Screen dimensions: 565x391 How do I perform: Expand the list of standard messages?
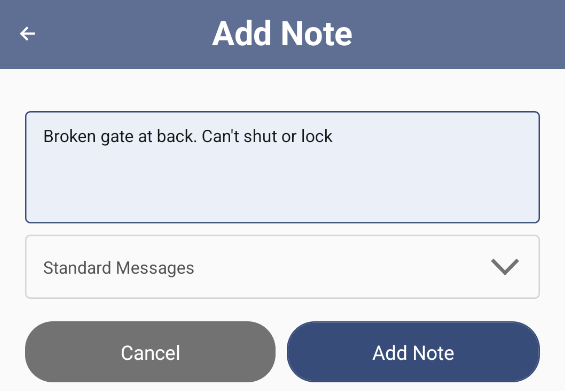pos(282,267)
